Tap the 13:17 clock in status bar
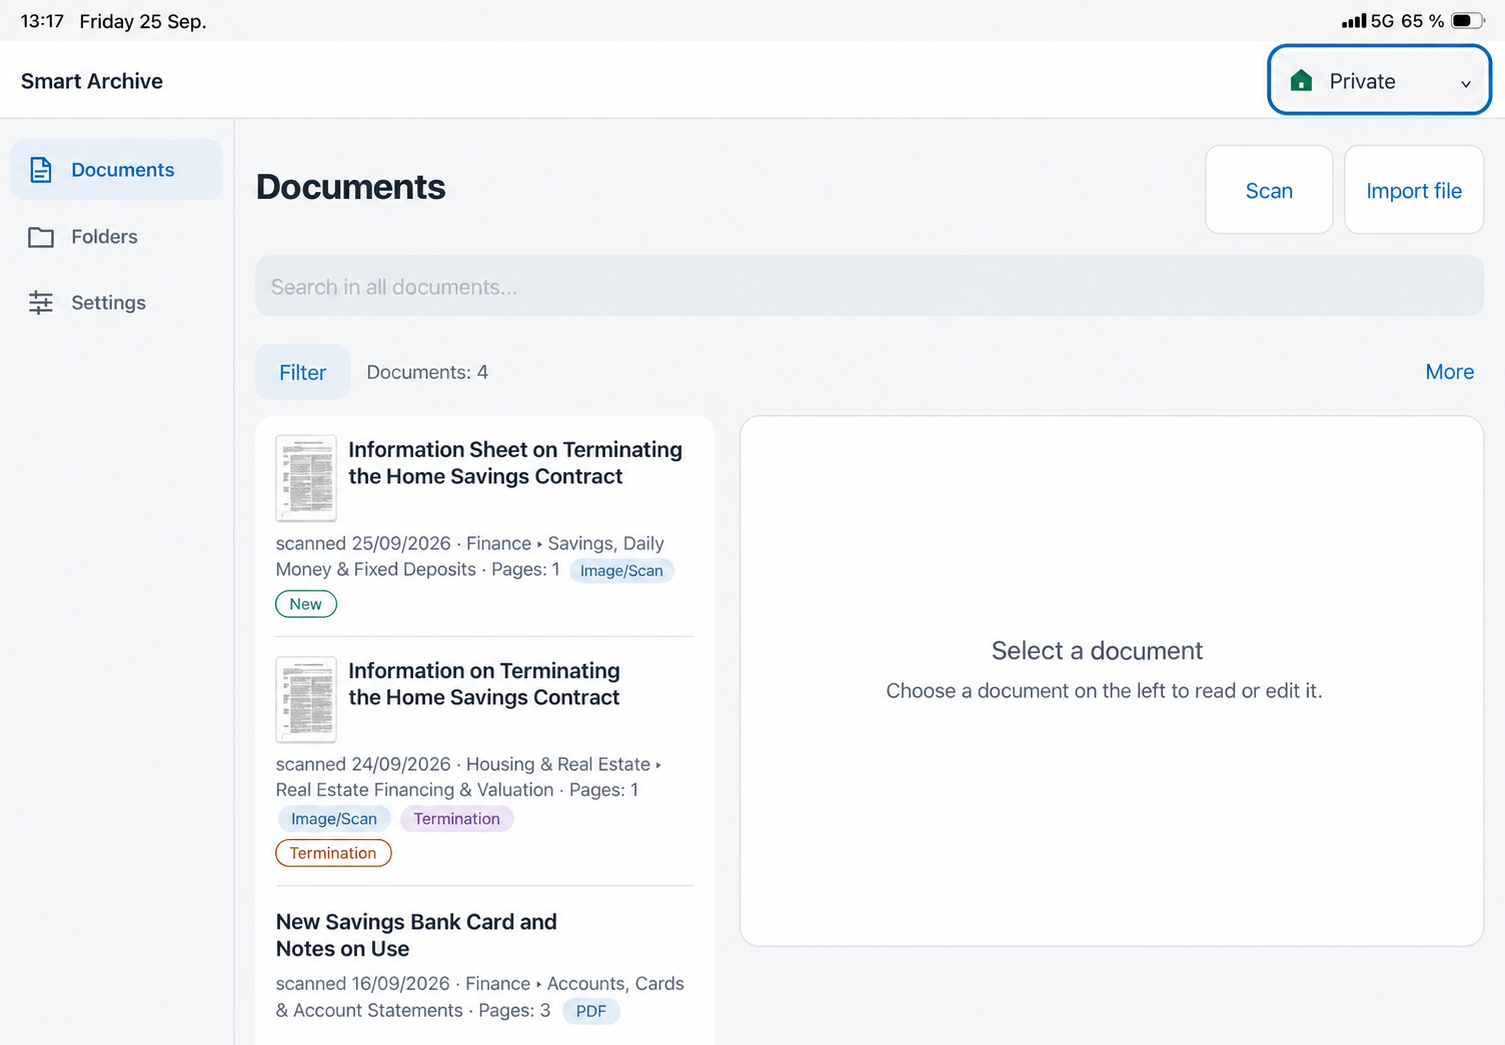 pyautogui.click(x=42, y=21)
